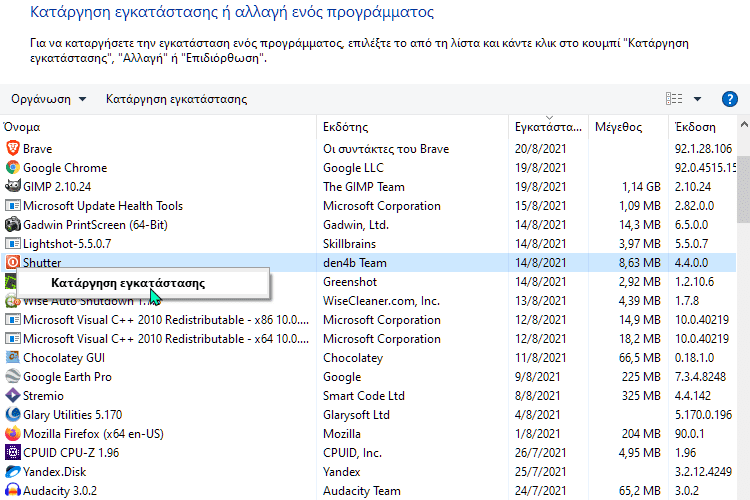Select Mozilla Firefox (x64 en-US) entry

tap(93, 434)
